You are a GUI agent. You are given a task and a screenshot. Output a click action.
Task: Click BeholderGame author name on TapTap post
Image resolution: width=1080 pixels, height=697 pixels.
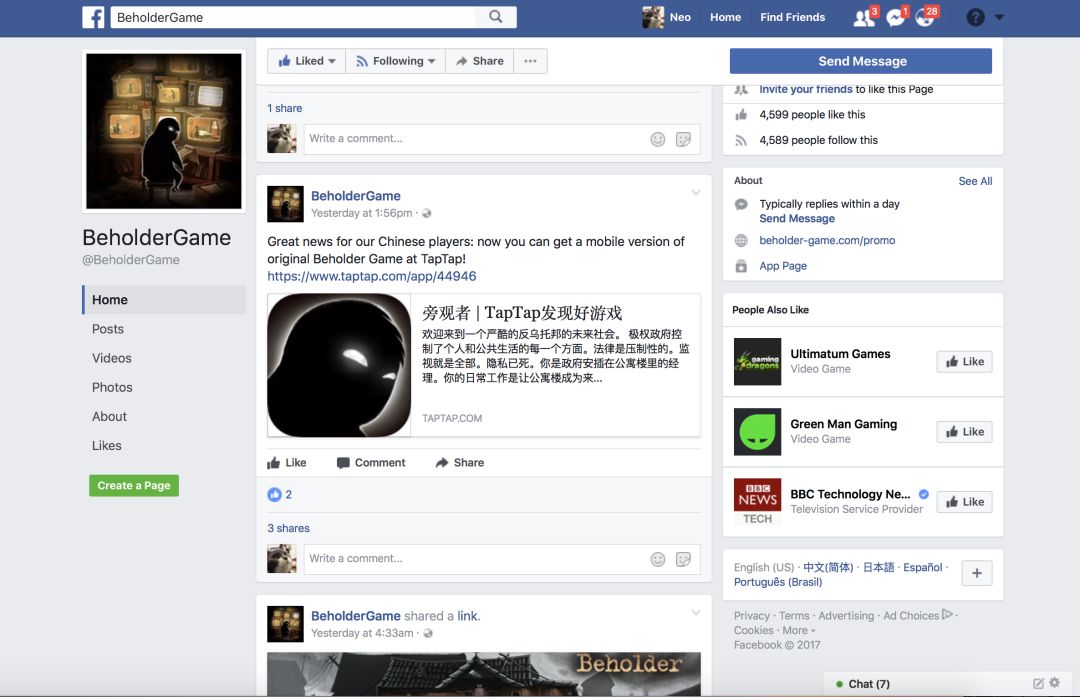[355, 196]
